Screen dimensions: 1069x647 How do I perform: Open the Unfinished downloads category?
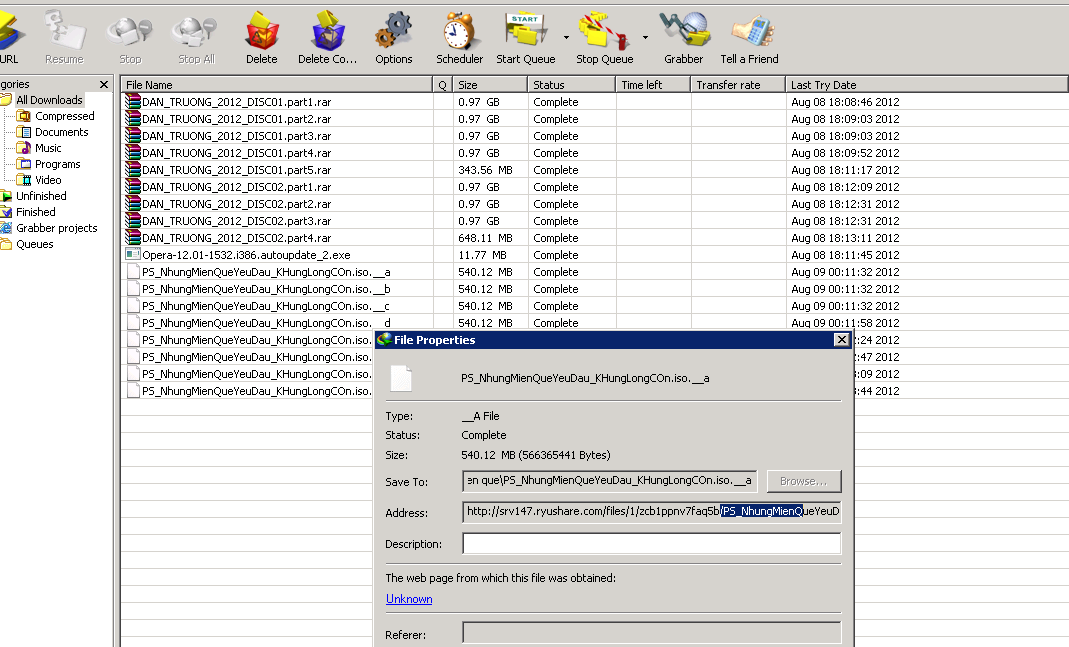(41, 196)
